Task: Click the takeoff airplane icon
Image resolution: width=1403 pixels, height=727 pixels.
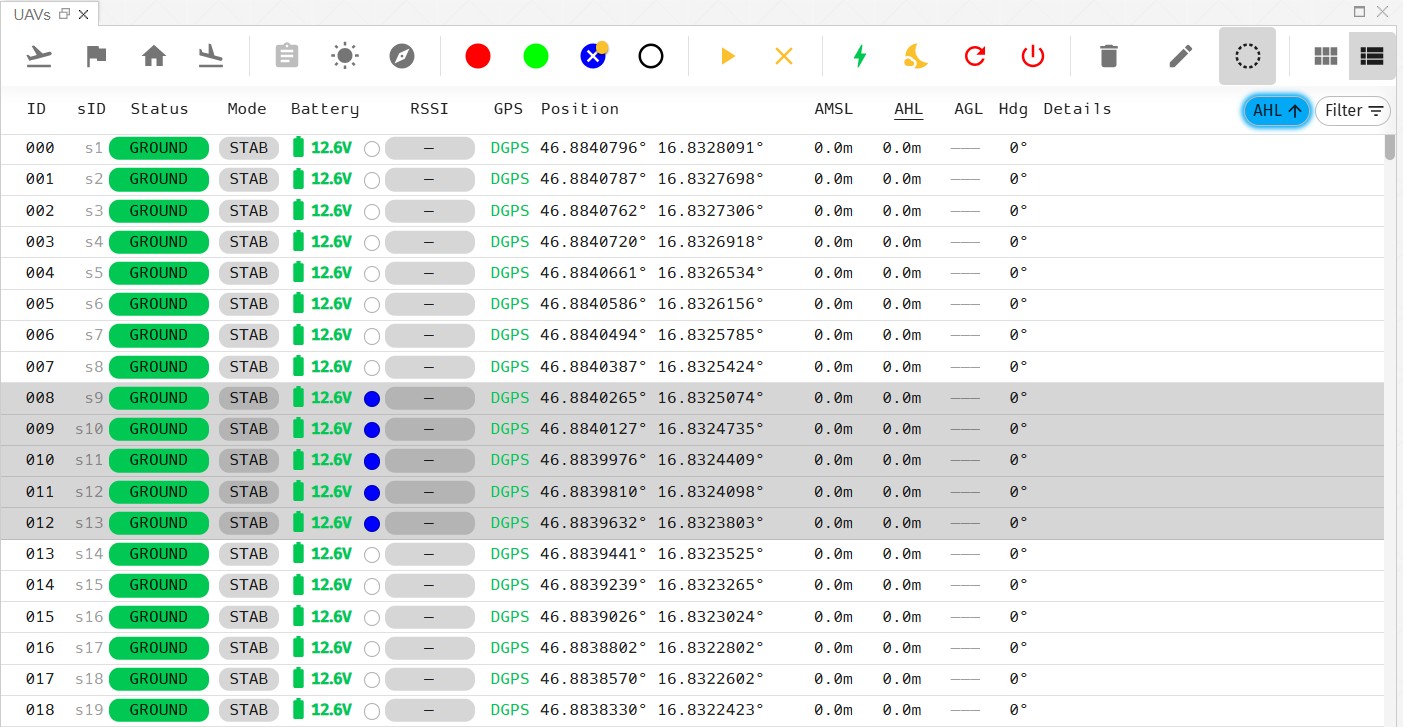Action: [x=39, y=56]
